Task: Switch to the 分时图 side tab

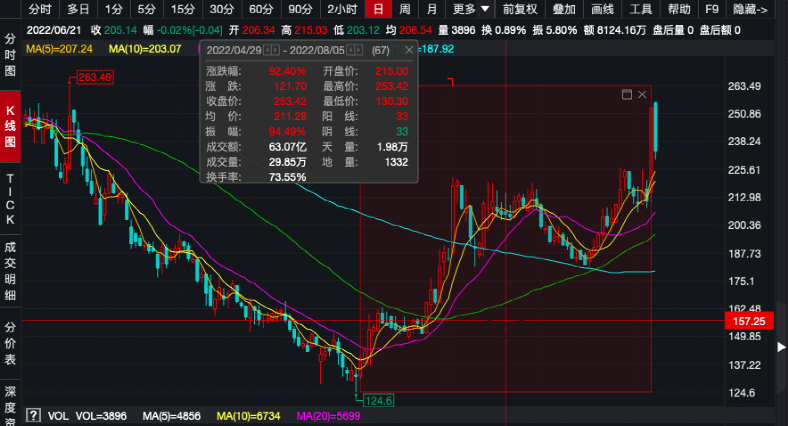Action: coord(10,57)
